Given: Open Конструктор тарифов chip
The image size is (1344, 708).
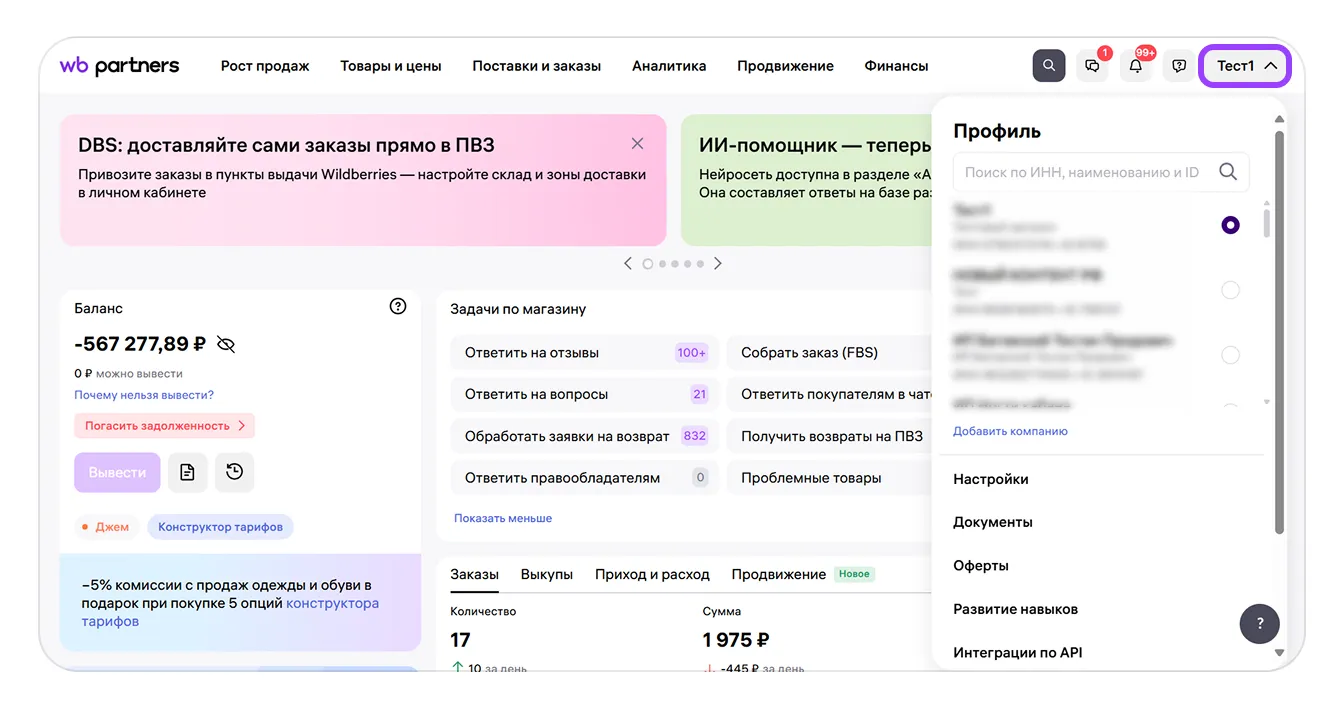Looking at the screenshot, I should point(220,527).
